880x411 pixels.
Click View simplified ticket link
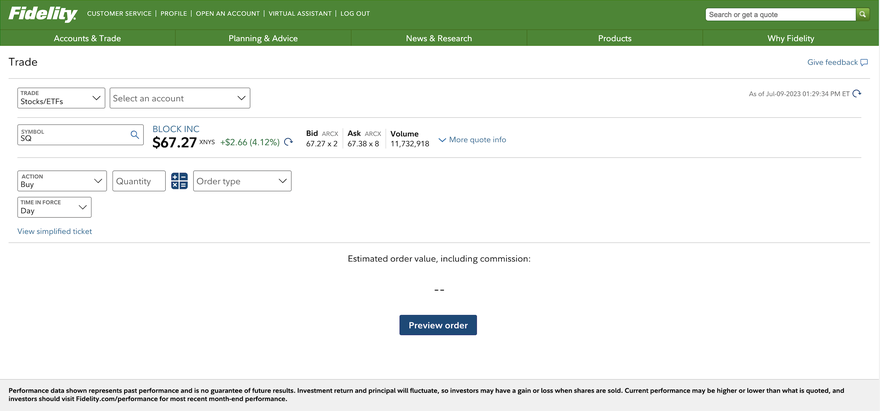tap(54, 231)
